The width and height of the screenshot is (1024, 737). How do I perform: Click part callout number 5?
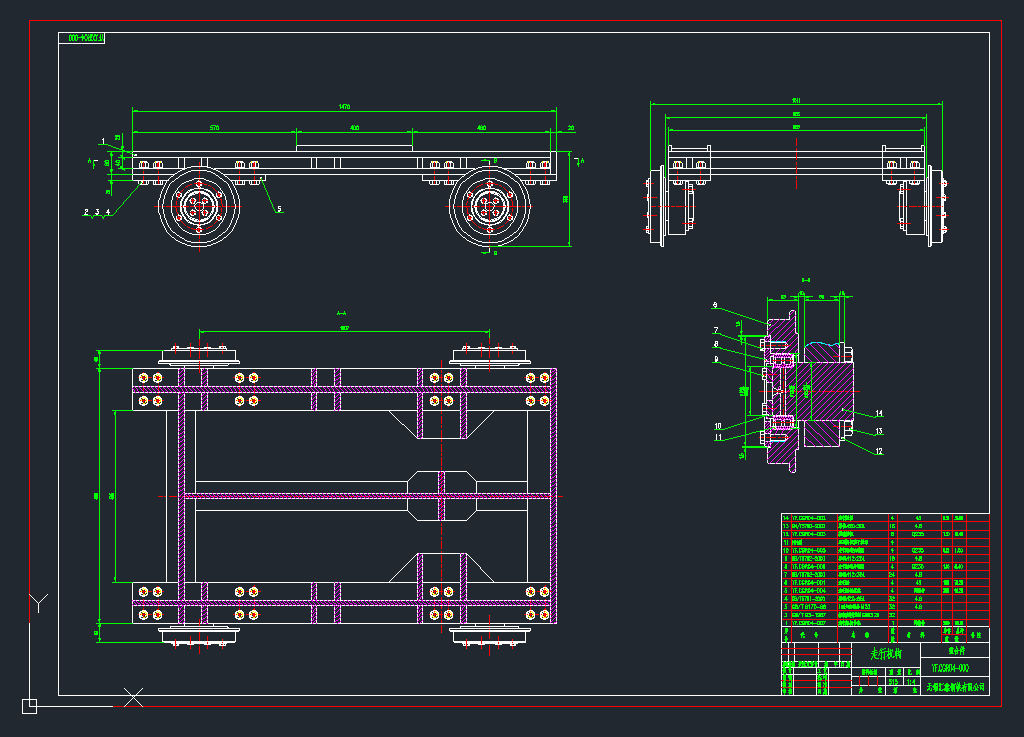click(x=279, y=209)
